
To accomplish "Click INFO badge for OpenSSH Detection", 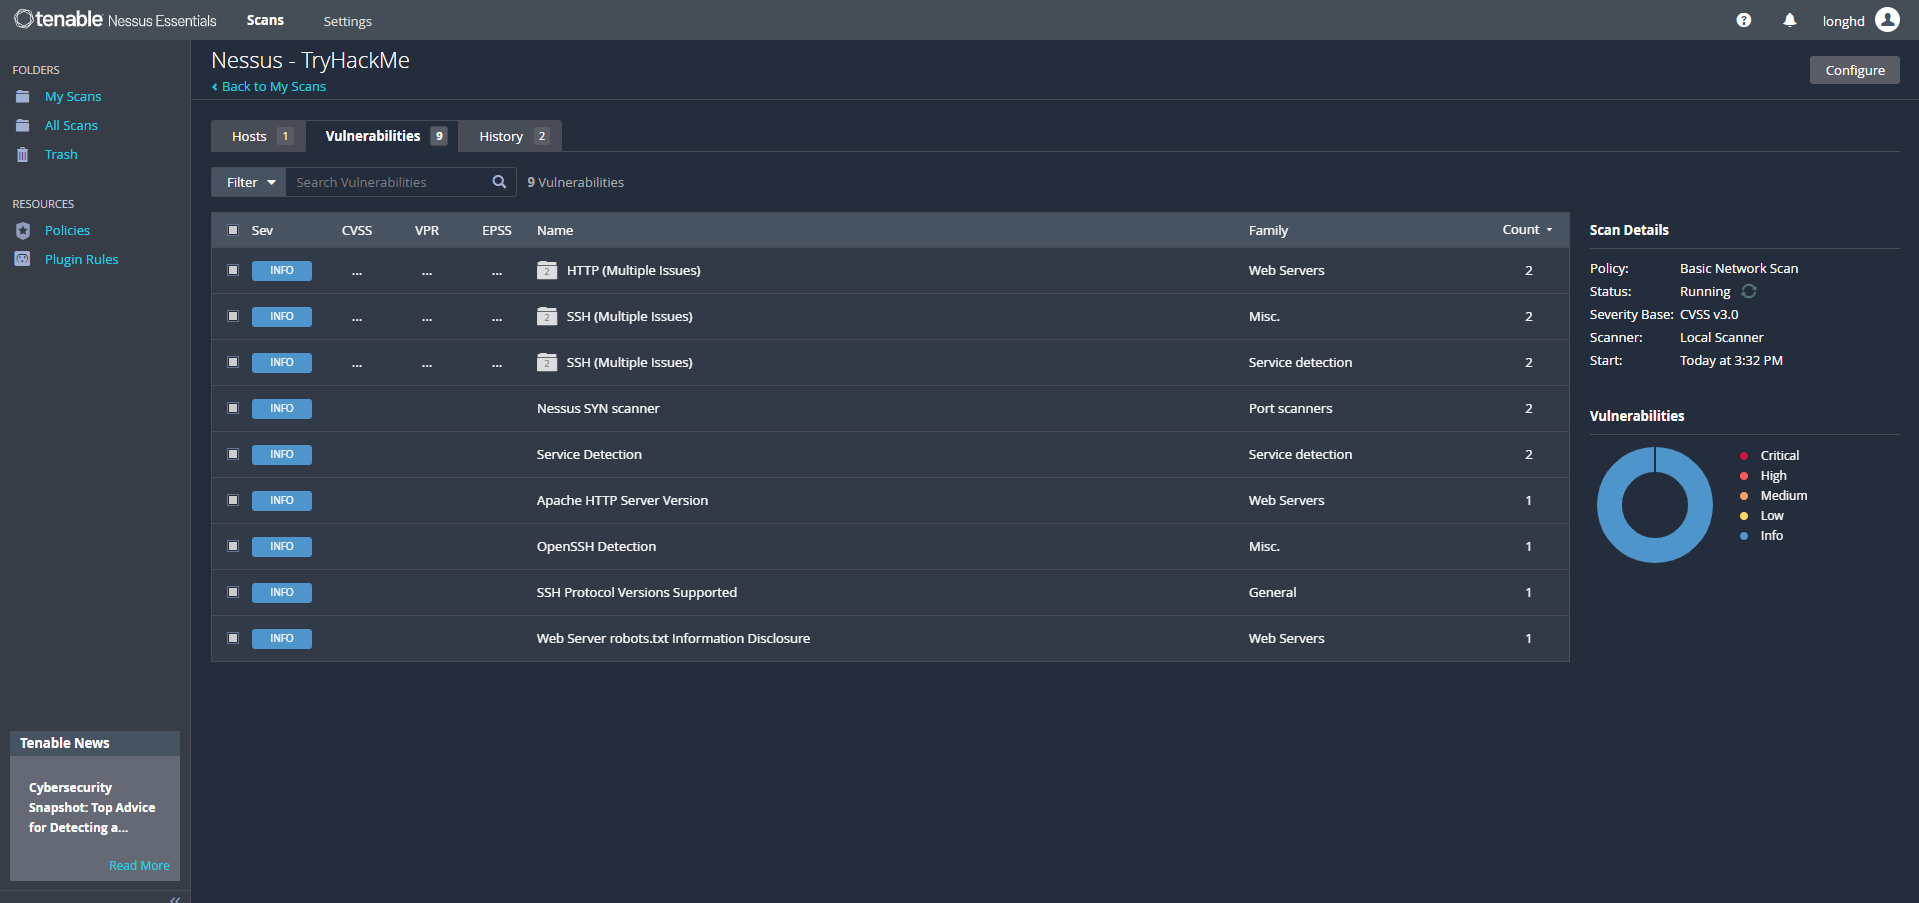I will pyautogui.click(x=282, y=546).
